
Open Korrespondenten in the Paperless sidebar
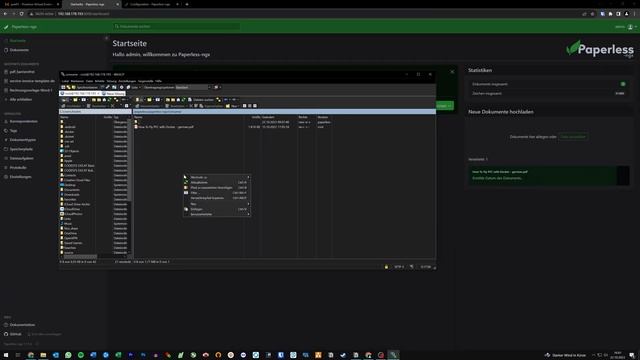tap(21, 121)
